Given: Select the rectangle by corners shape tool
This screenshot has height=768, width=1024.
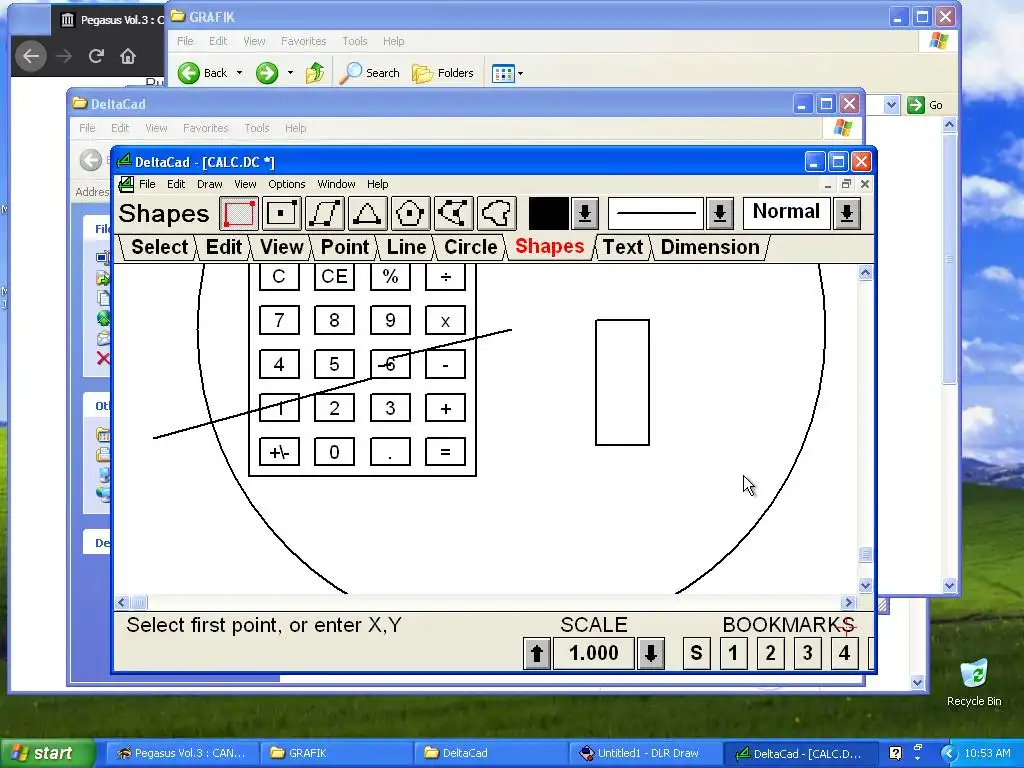Looking at the screenshot, I should click(239, 214).
